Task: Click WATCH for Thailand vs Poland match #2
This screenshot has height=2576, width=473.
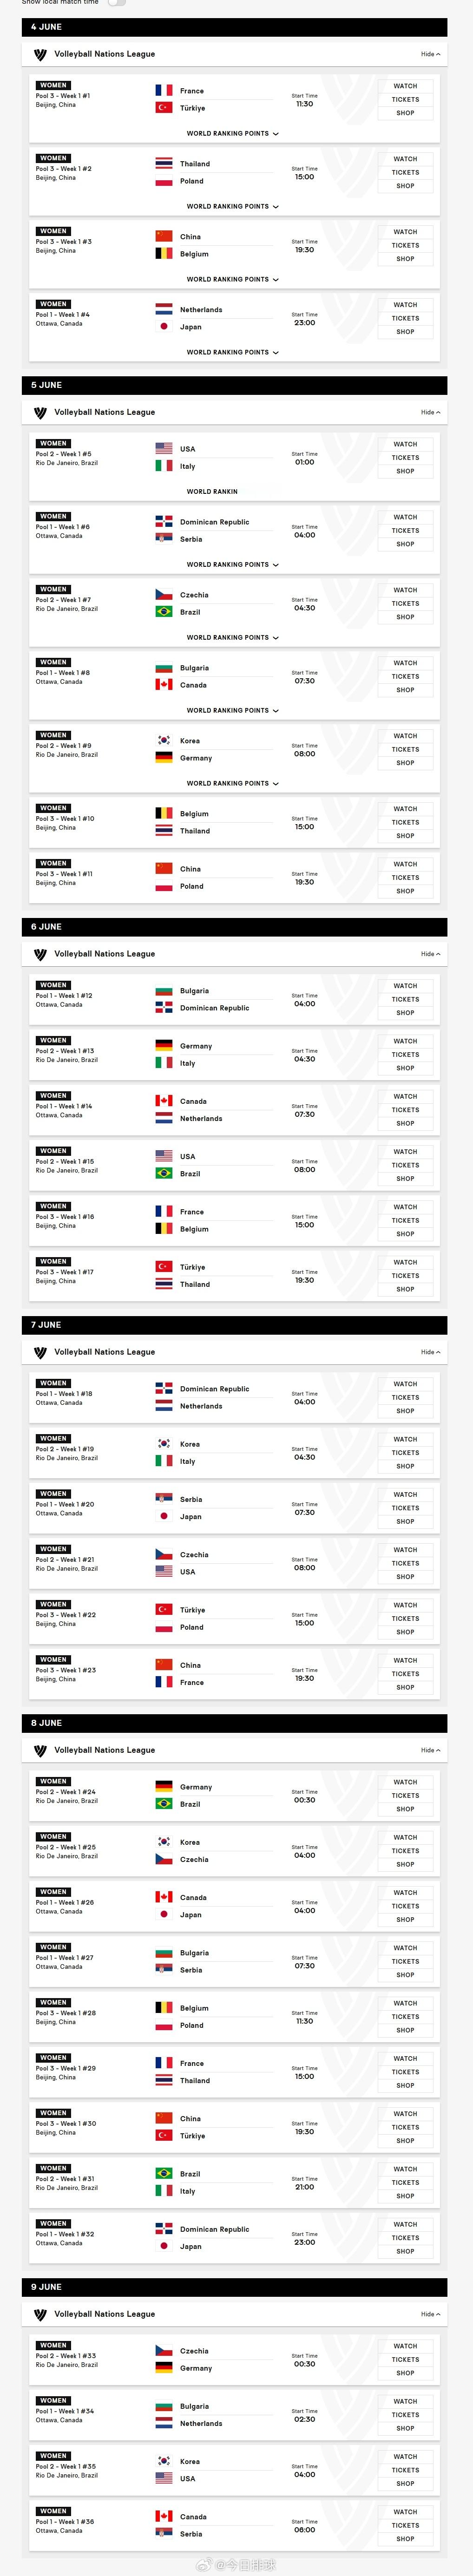Action: point(405,159)
